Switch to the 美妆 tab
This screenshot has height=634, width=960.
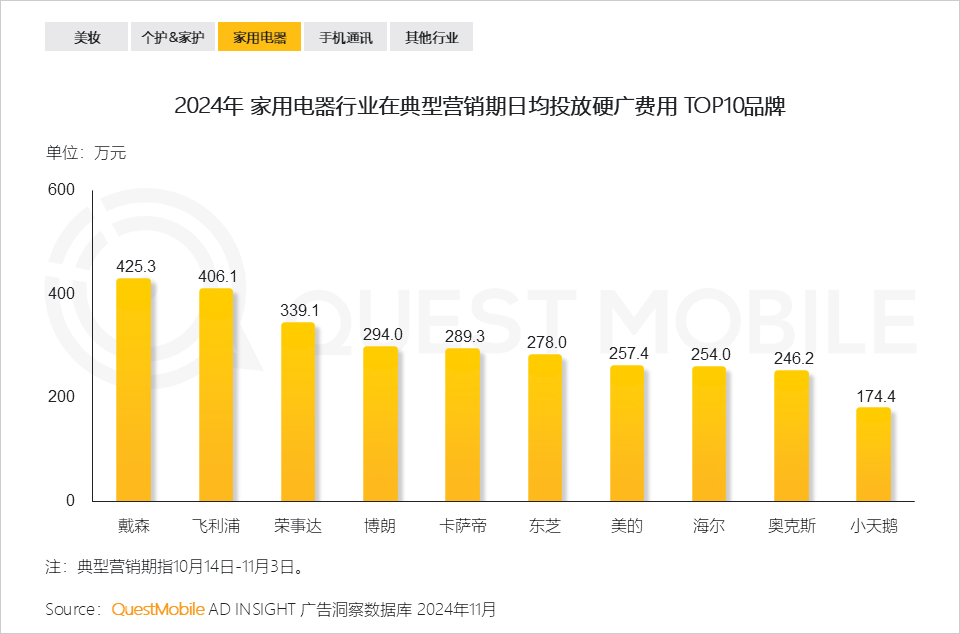[x=86, y=37]
